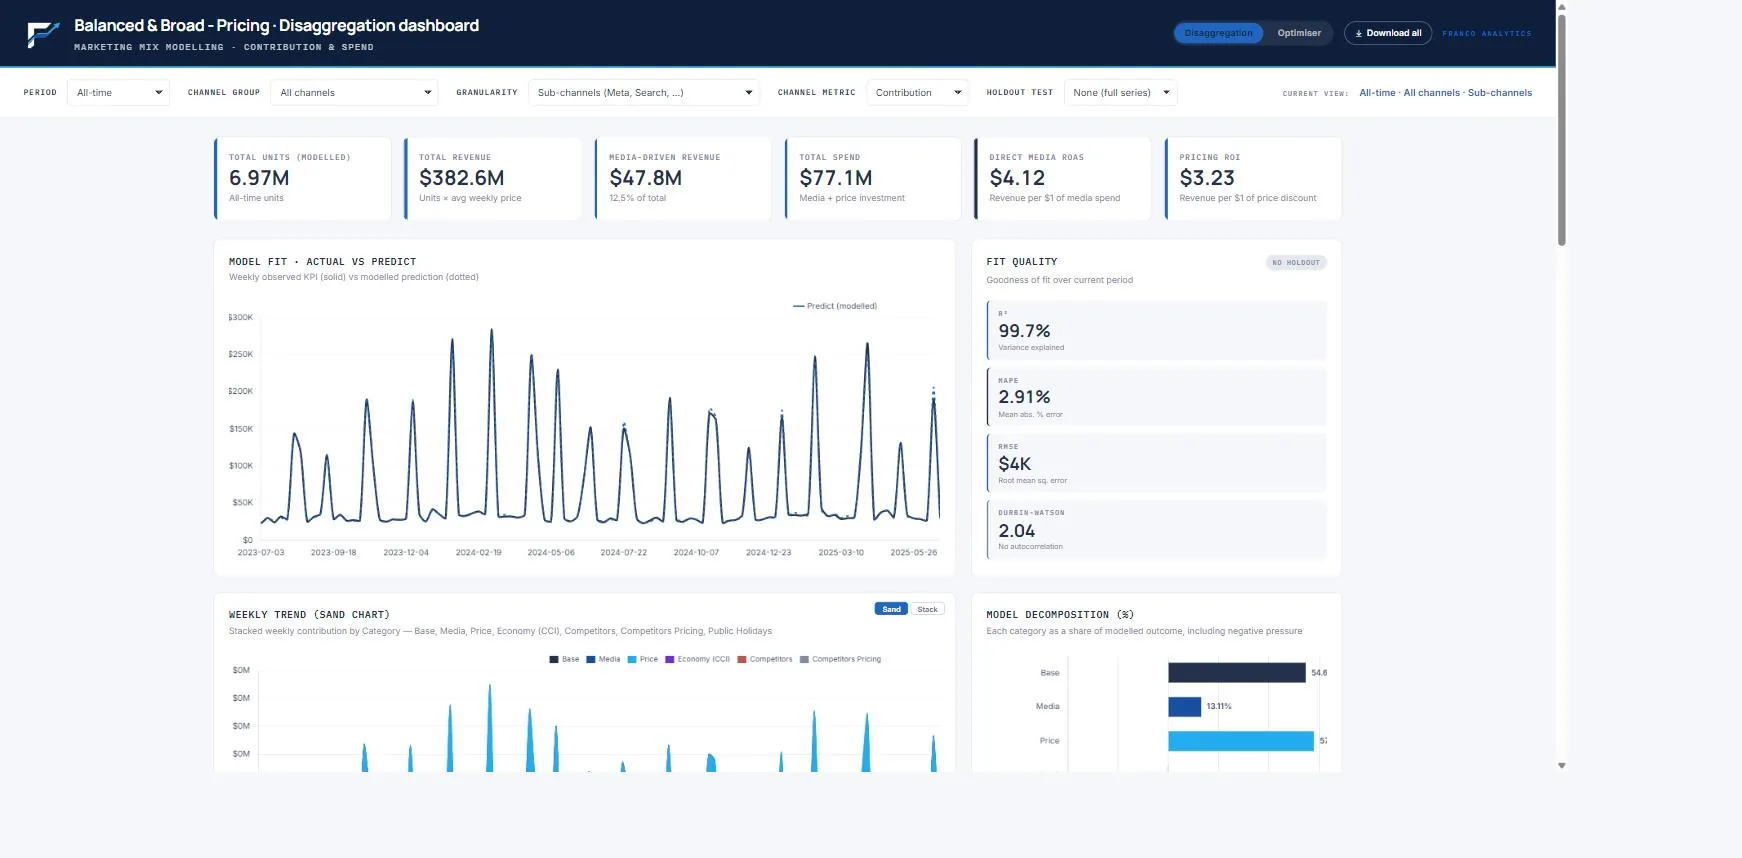Switch weekly trend to Sand view
Image resolution: width=1742 pixels, height=858 pixels.
pyautogui.click(x=891, y=609)
